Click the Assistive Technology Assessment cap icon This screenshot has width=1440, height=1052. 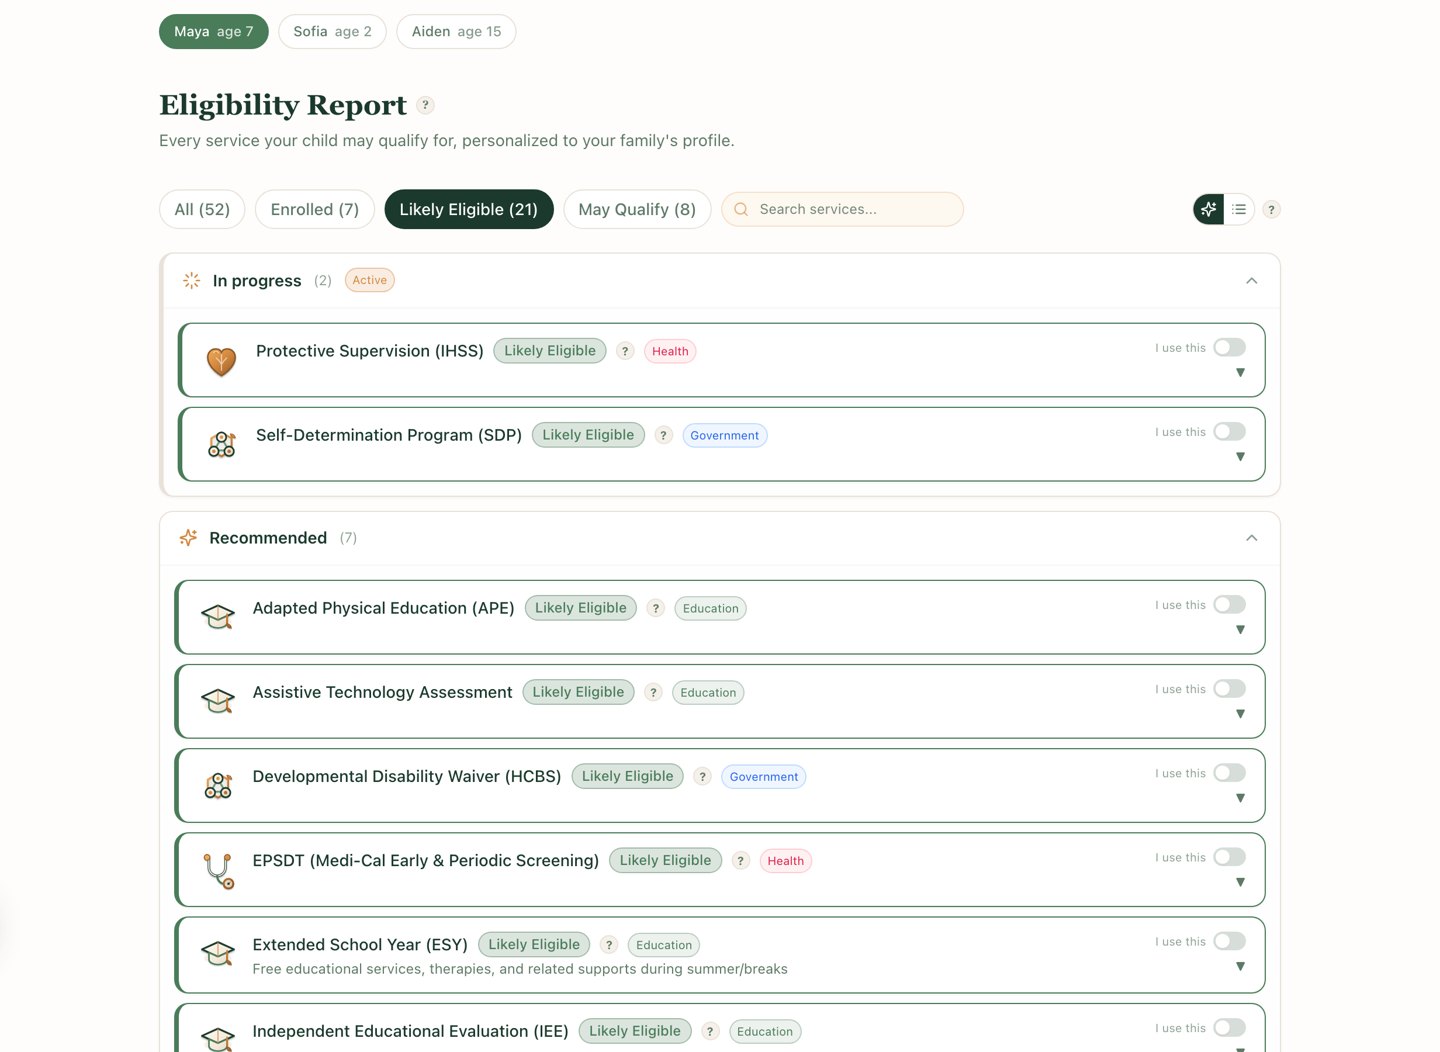[x=218, y=701]
